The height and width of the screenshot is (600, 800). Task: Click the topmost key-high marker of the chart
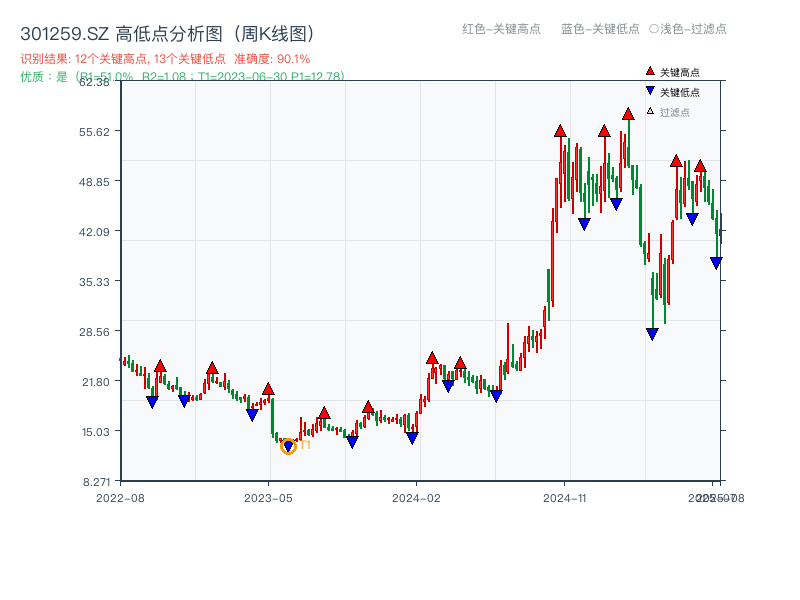(628, 114)
